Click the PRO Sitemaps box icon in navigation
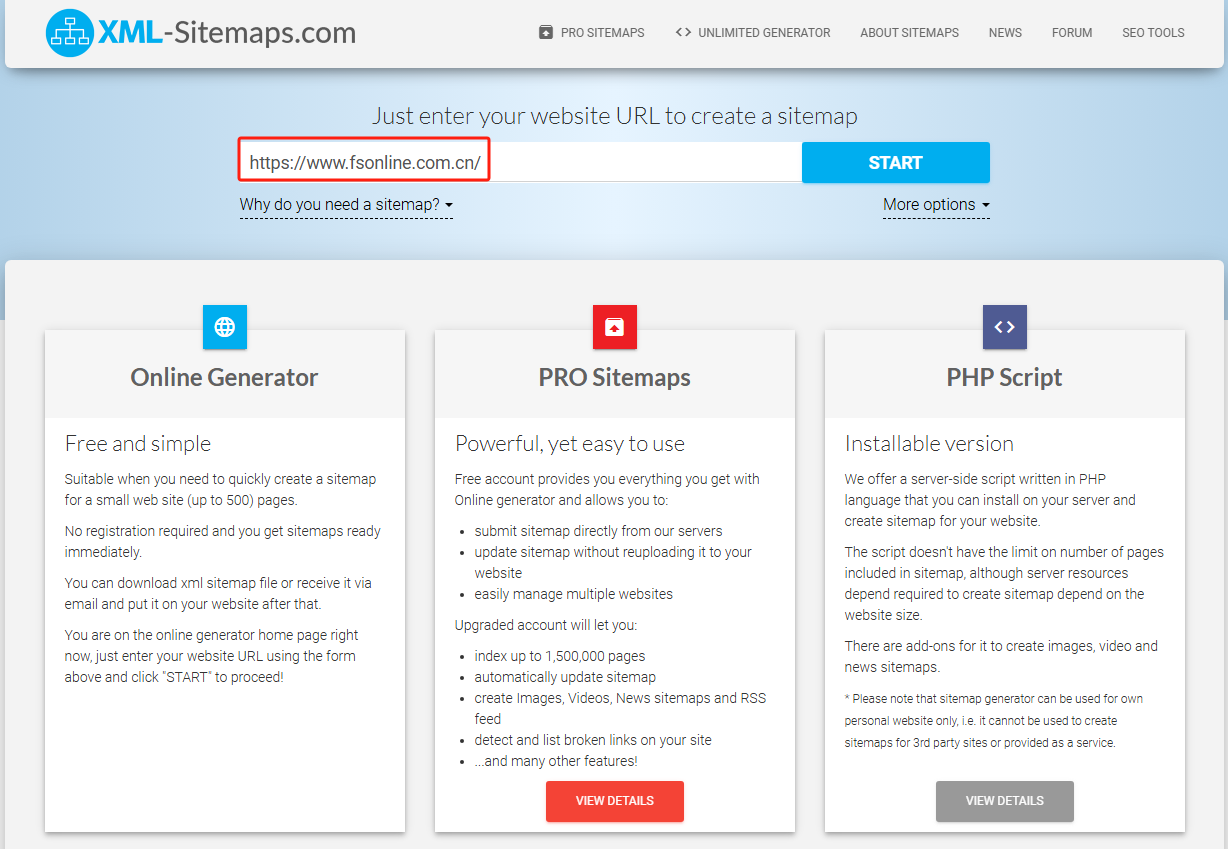 545,32
